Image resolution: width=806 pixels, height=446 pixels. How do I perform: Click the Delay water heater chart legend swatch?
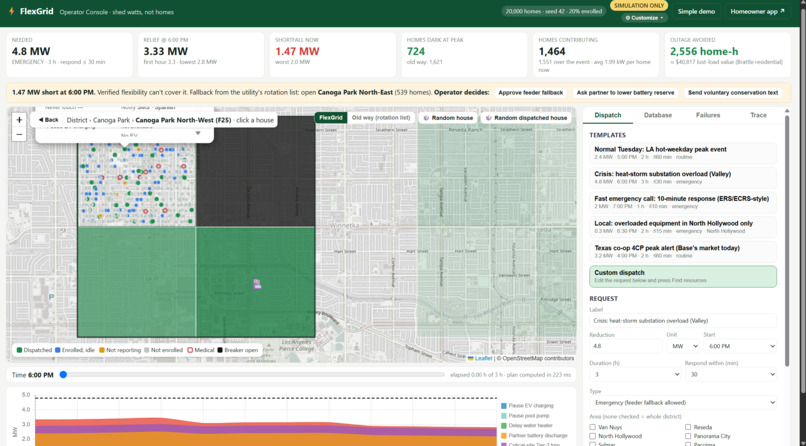(x=504, y=425)
